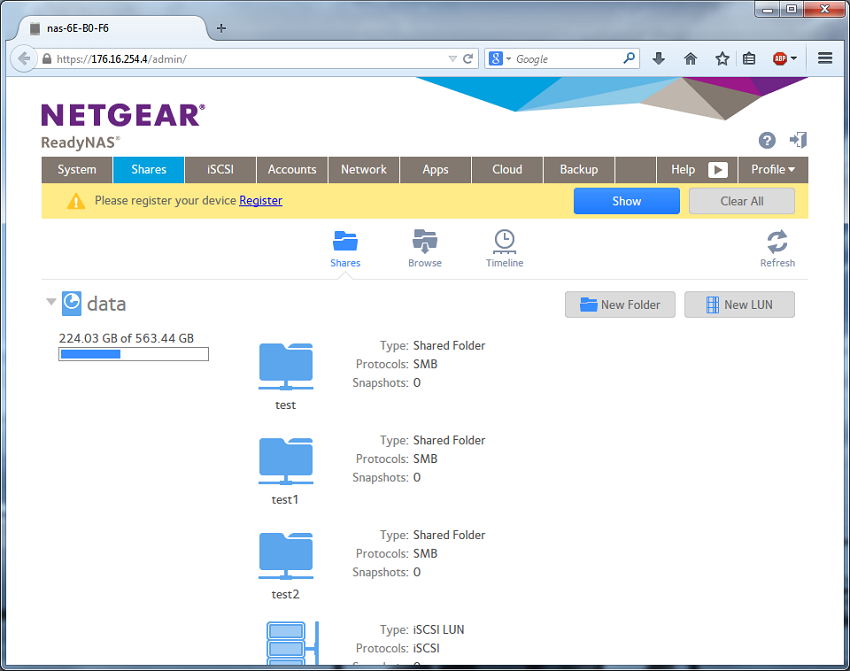Click the test1 folder name
This screenshot has width=850, height=671.
click(x=285, y=500)
